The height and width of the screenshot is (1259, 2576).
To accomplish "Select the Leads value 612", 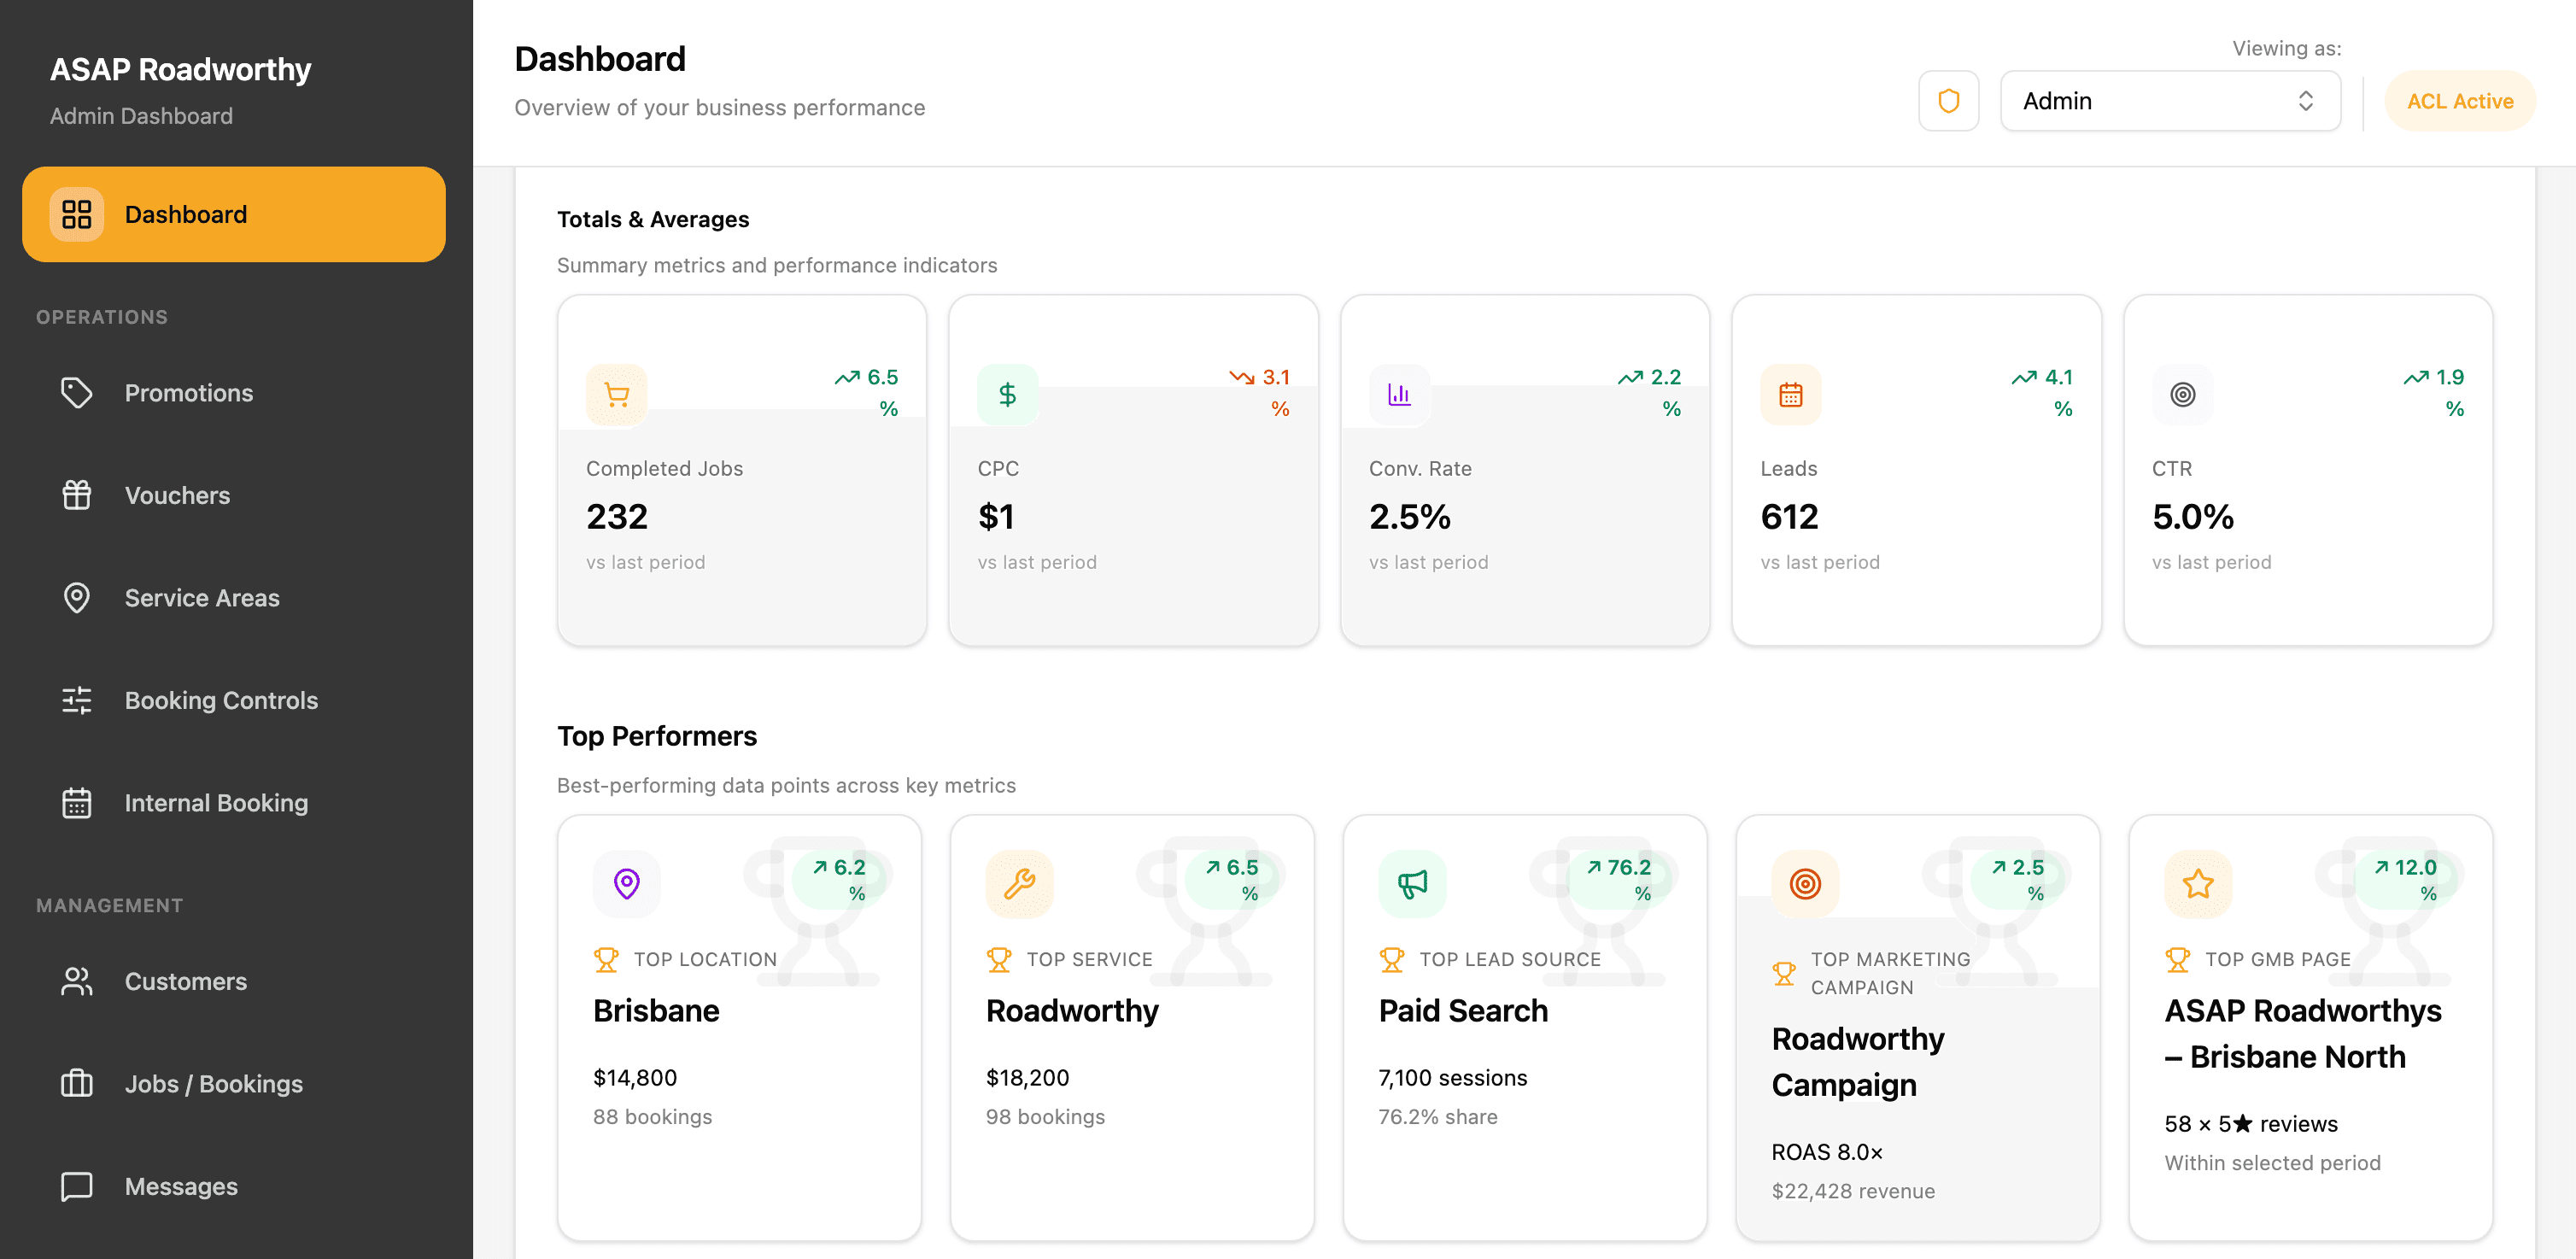I will tap(1789, 516).
